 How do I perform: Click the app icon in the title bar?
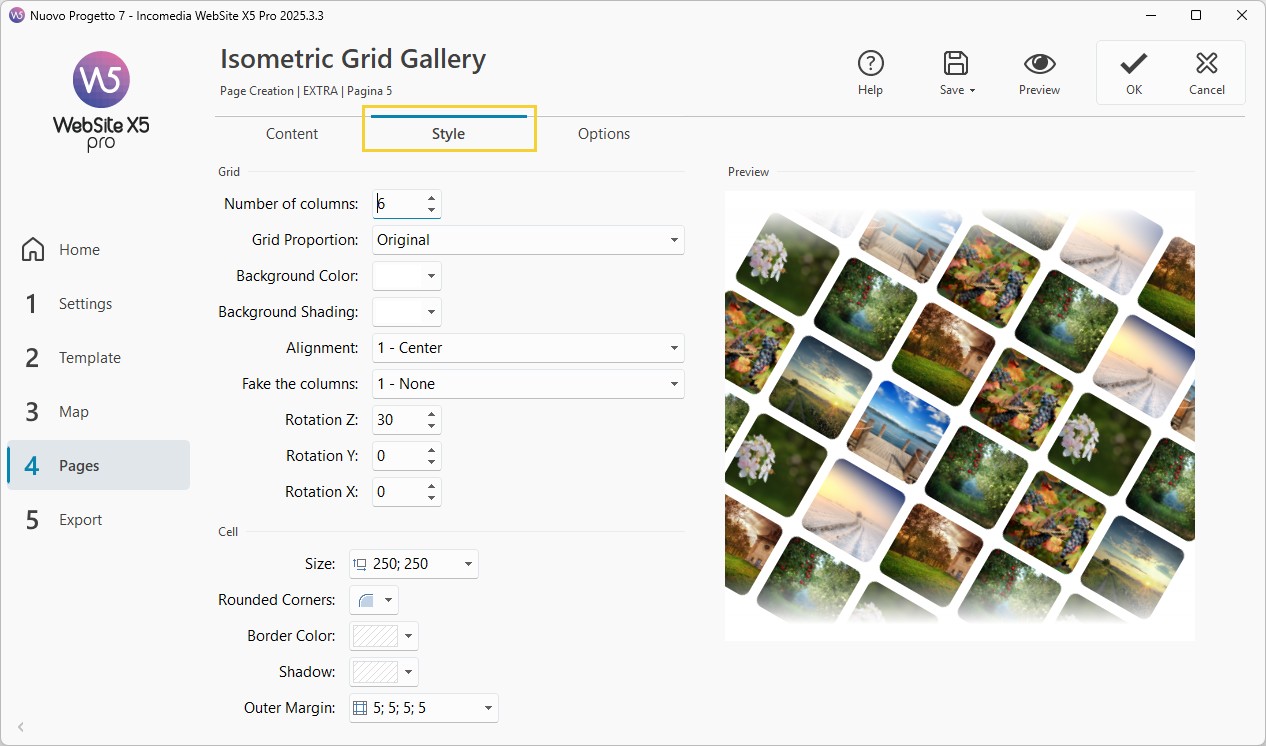[x=16, y=16]
